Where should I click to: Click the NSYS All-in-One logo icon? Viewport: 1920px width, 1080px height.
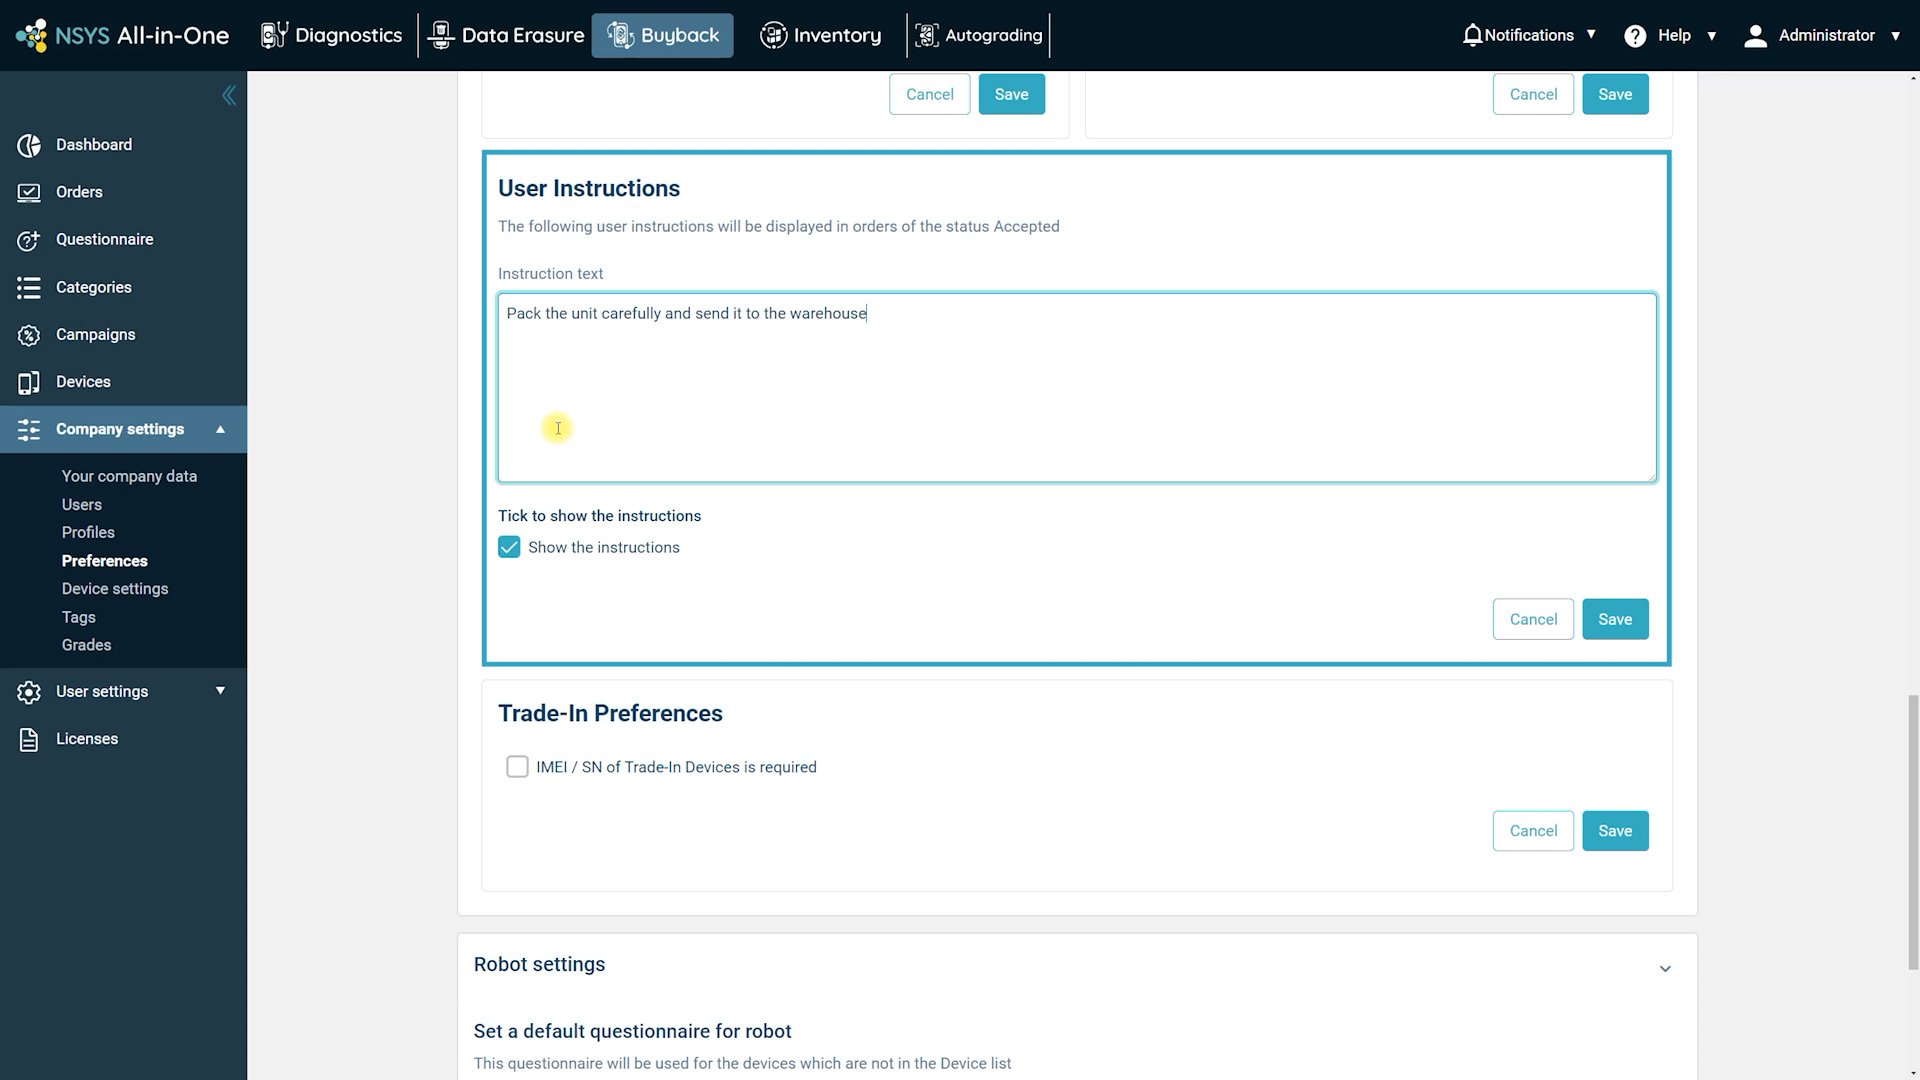(x=31, y=35)
